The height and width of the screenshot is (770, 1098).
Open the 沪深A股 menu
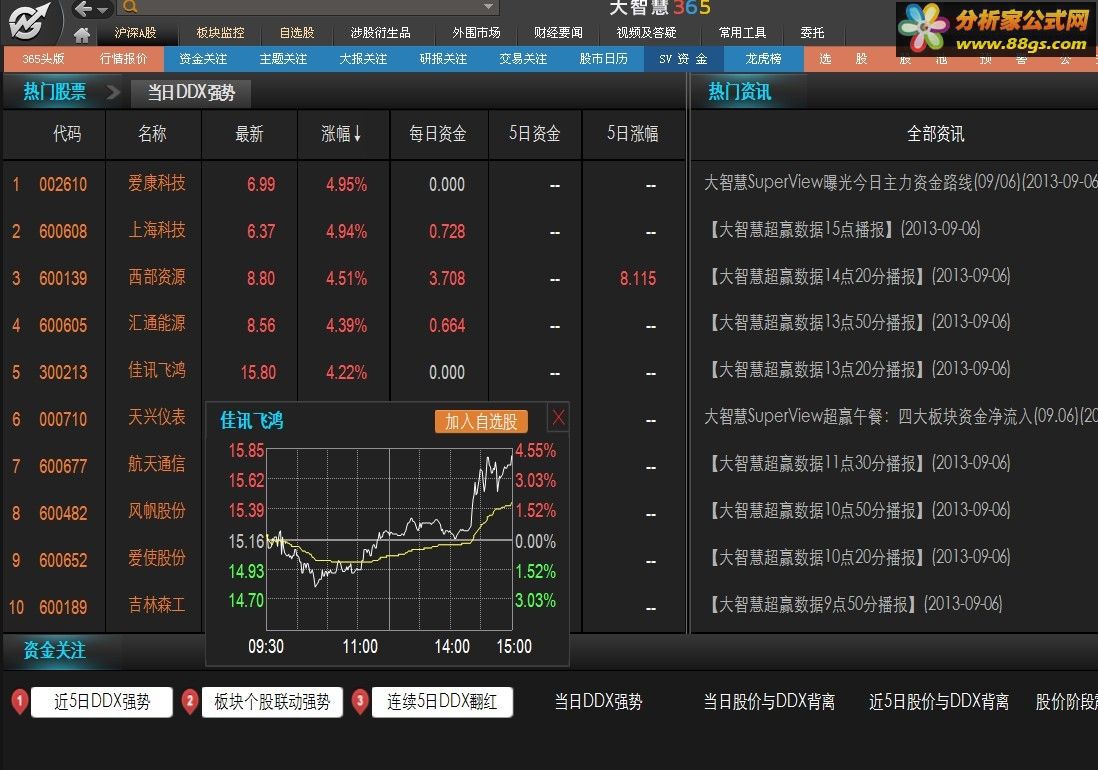point(136,33)
